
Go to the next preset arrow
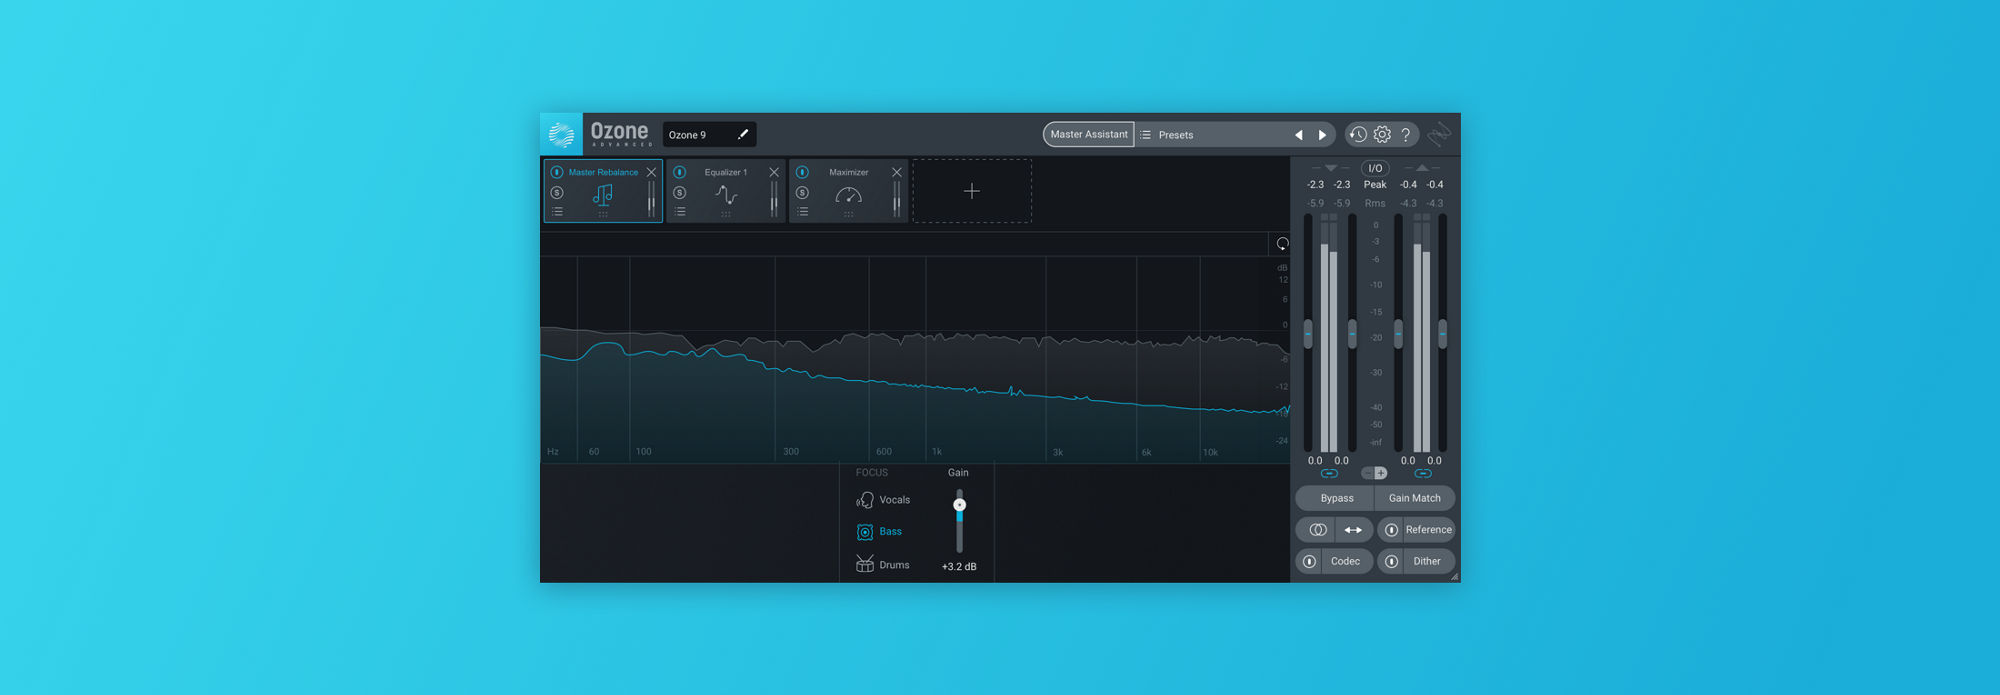[1323, 135]
